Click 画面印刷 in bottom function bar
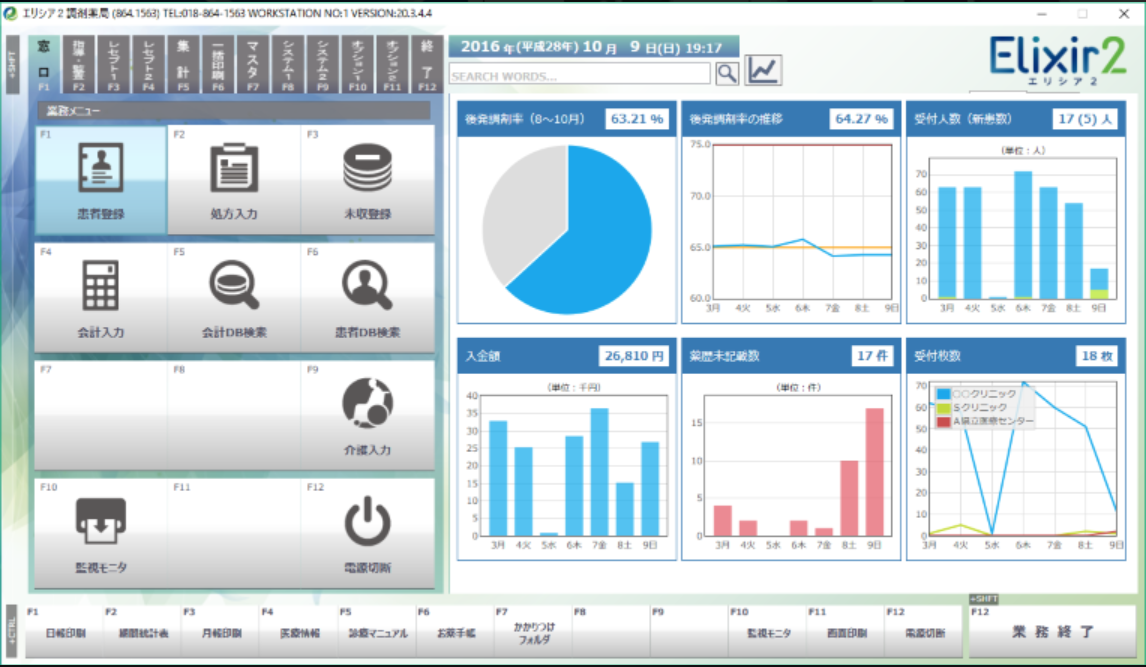The height and width of the screenshot is (667, 1146). pyautogui.click(x=845, y=633)
